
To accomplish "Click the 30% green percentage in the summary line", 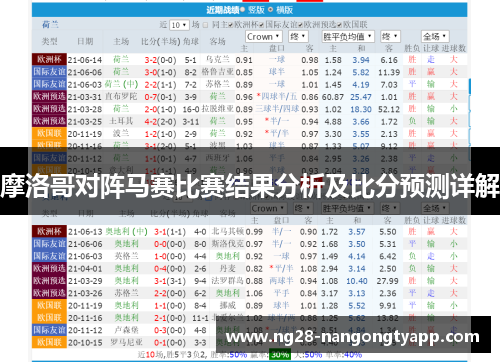I will tap(280, 355).
